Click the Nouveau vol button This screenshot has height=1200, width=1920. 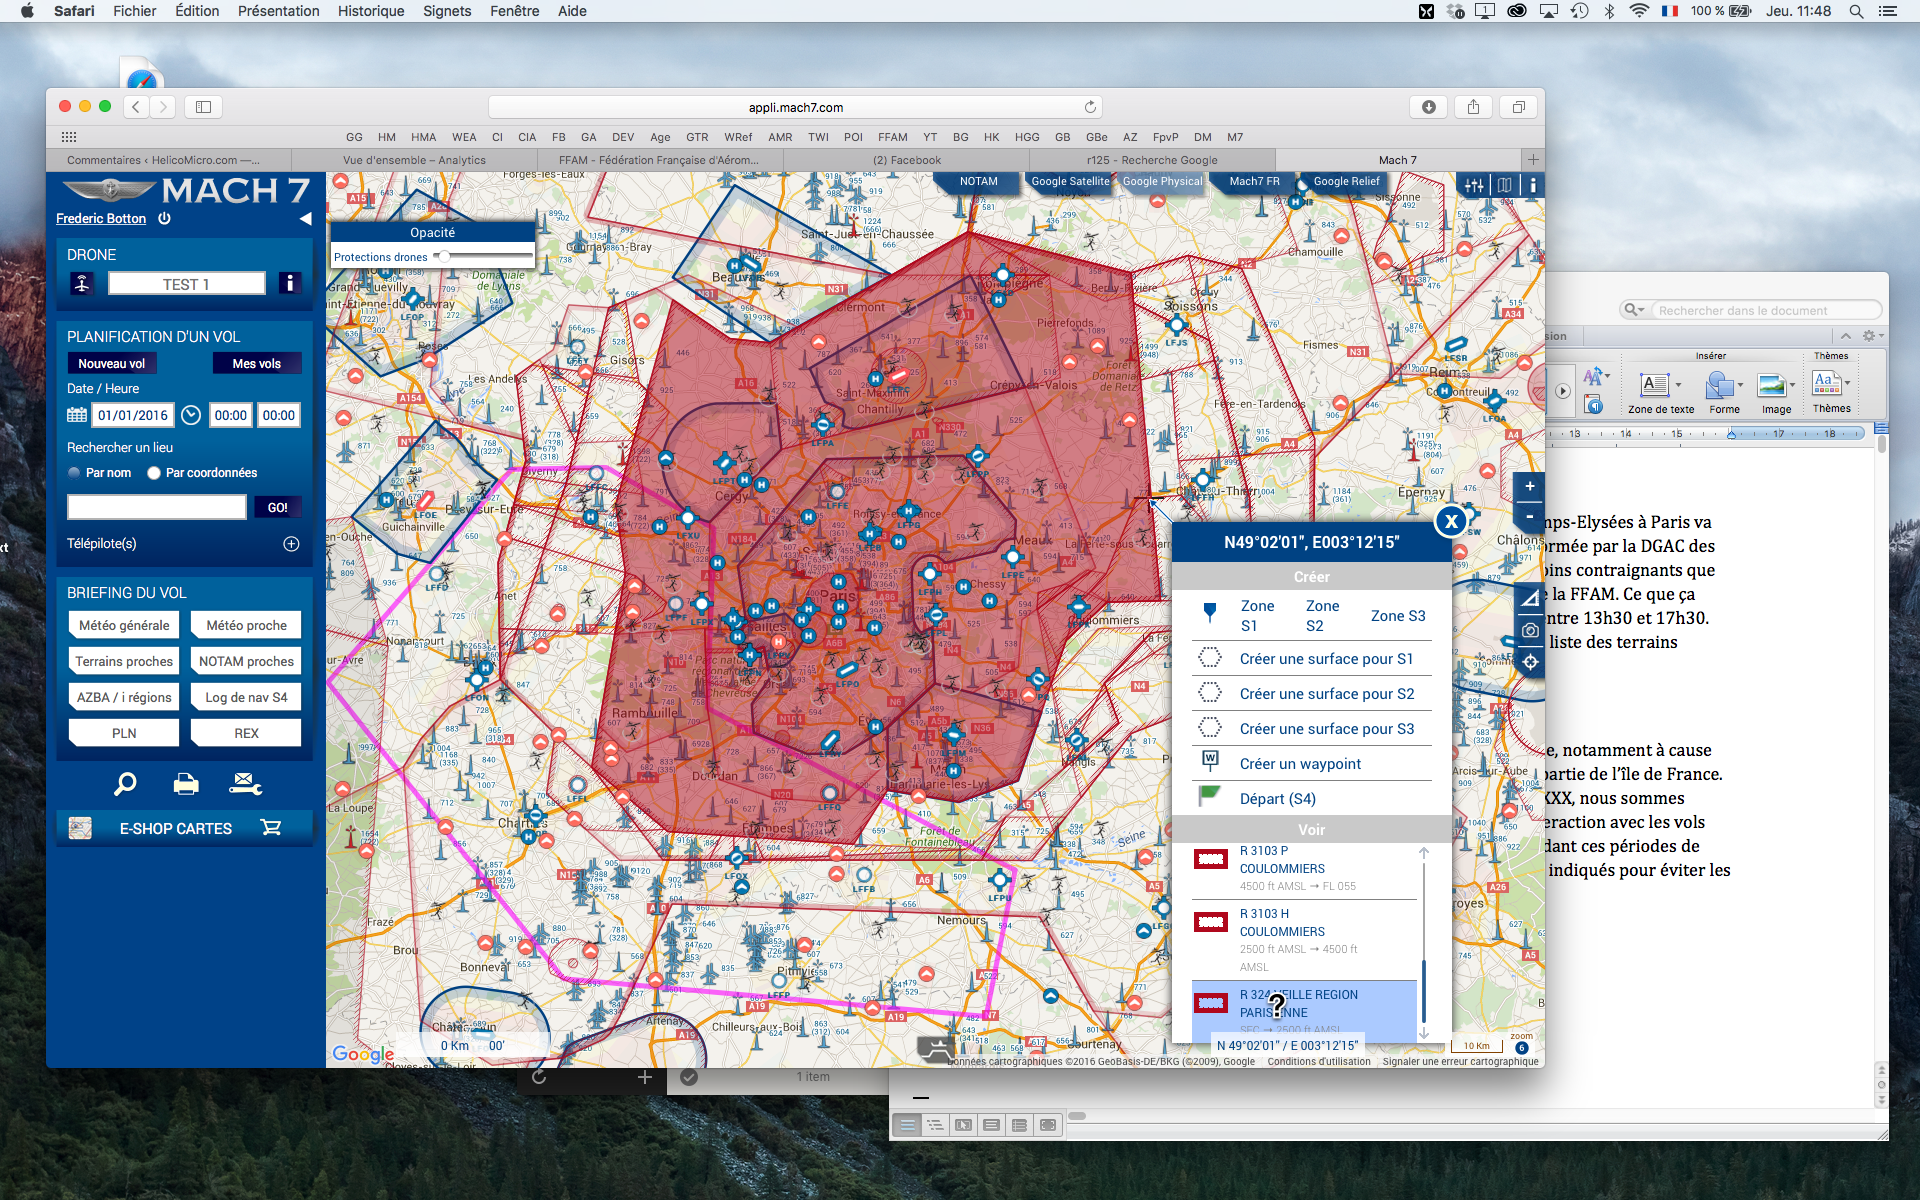112,364
